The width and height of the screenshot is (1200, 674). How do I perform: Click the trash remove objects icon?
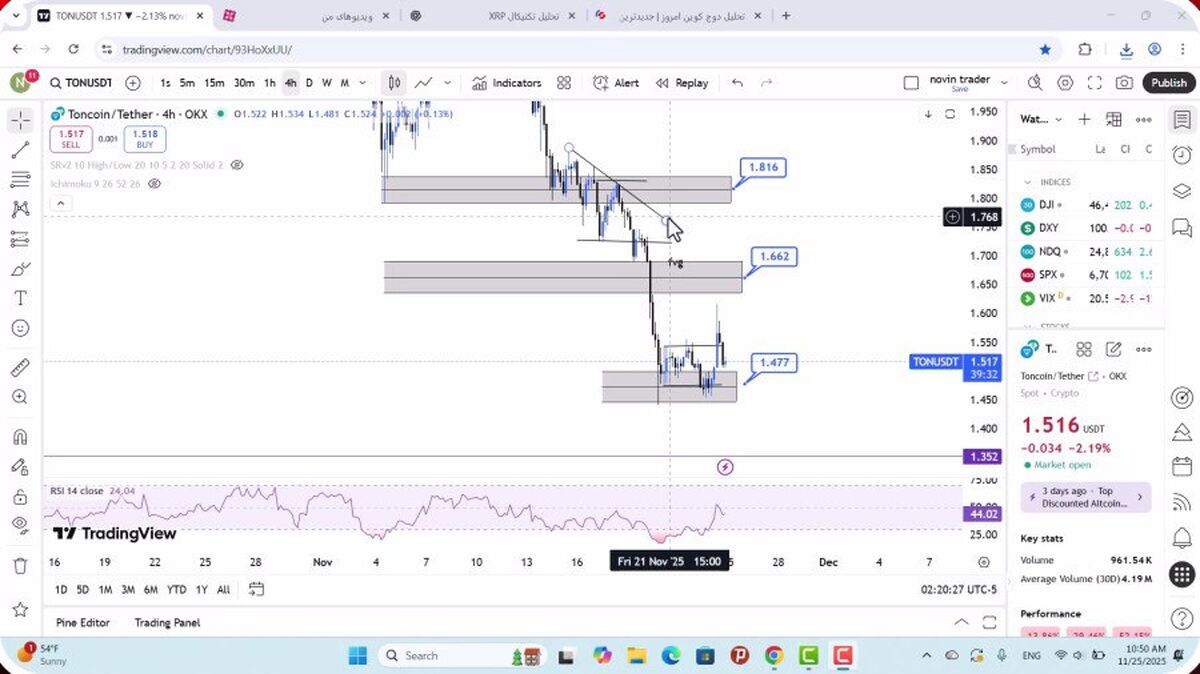pyautogui.click(x=20, y=566)
